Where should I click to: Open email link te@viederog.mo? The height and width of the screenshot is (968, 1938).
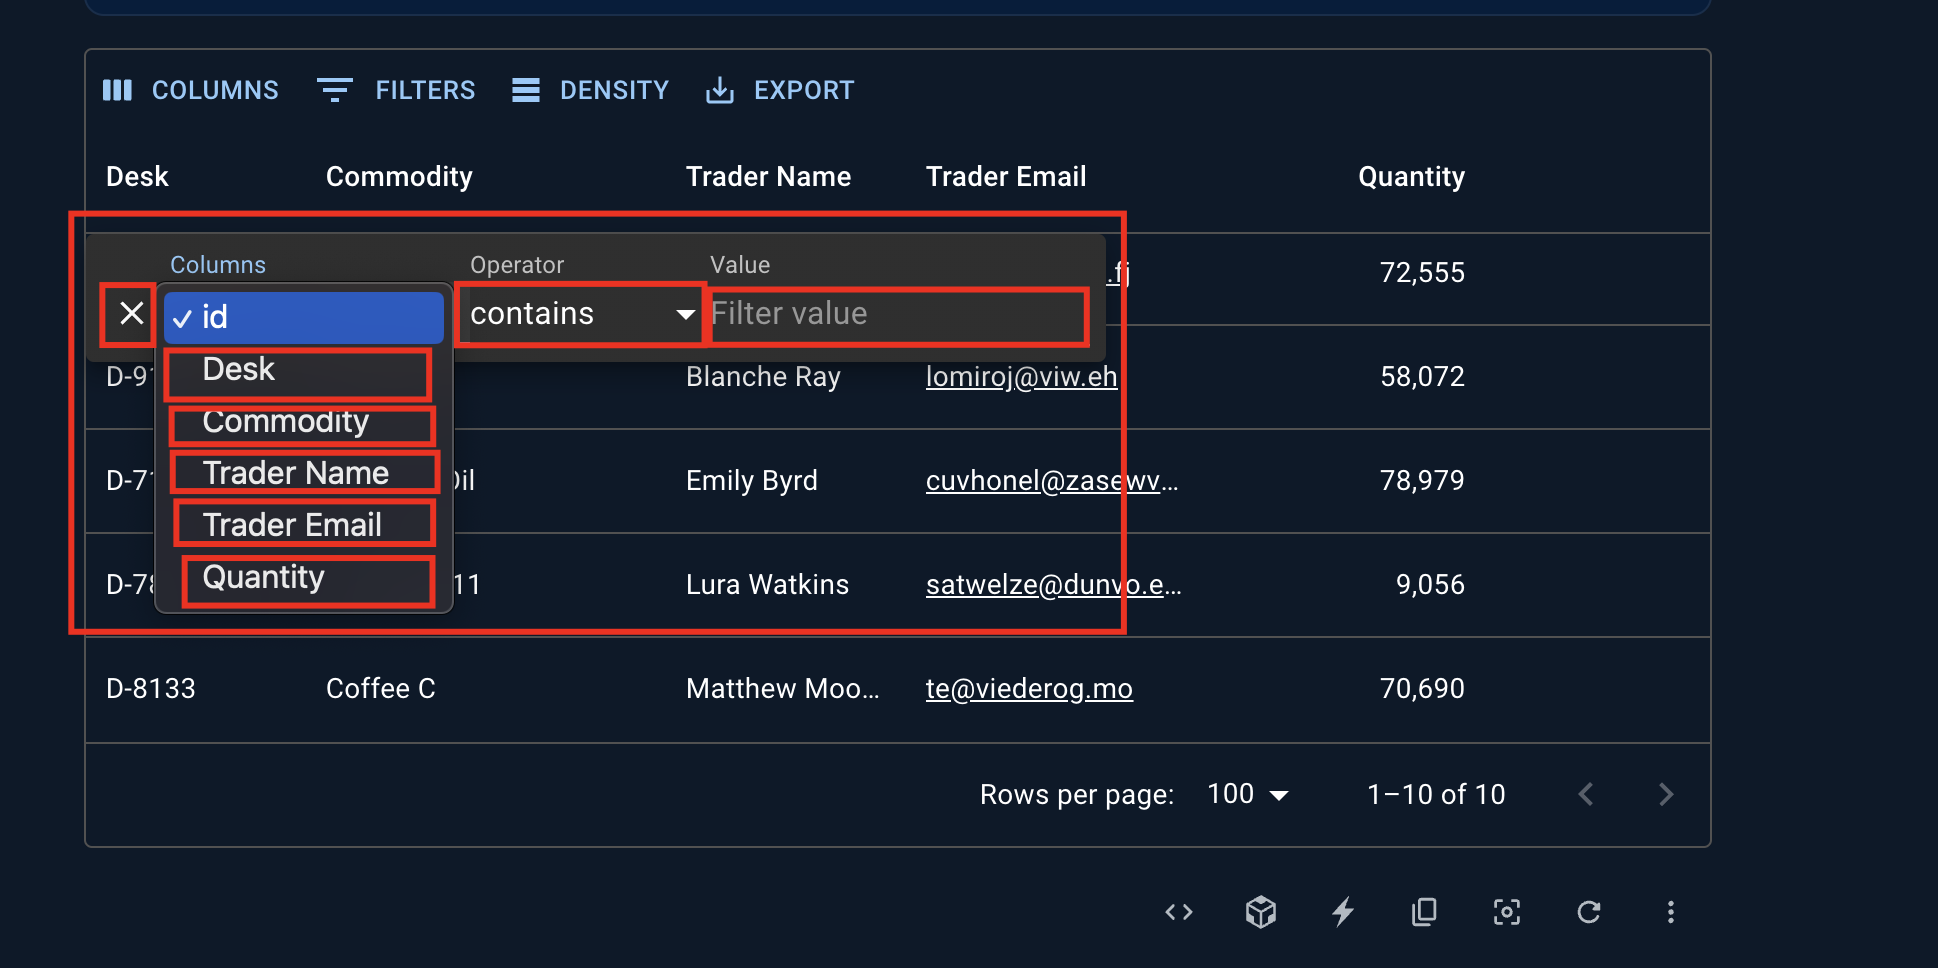pos(1029,689)
